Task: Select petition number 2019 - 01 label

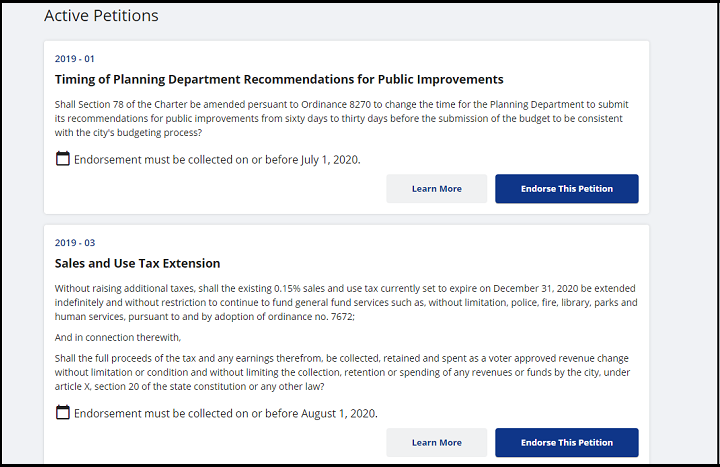Action: click(74, 59)
